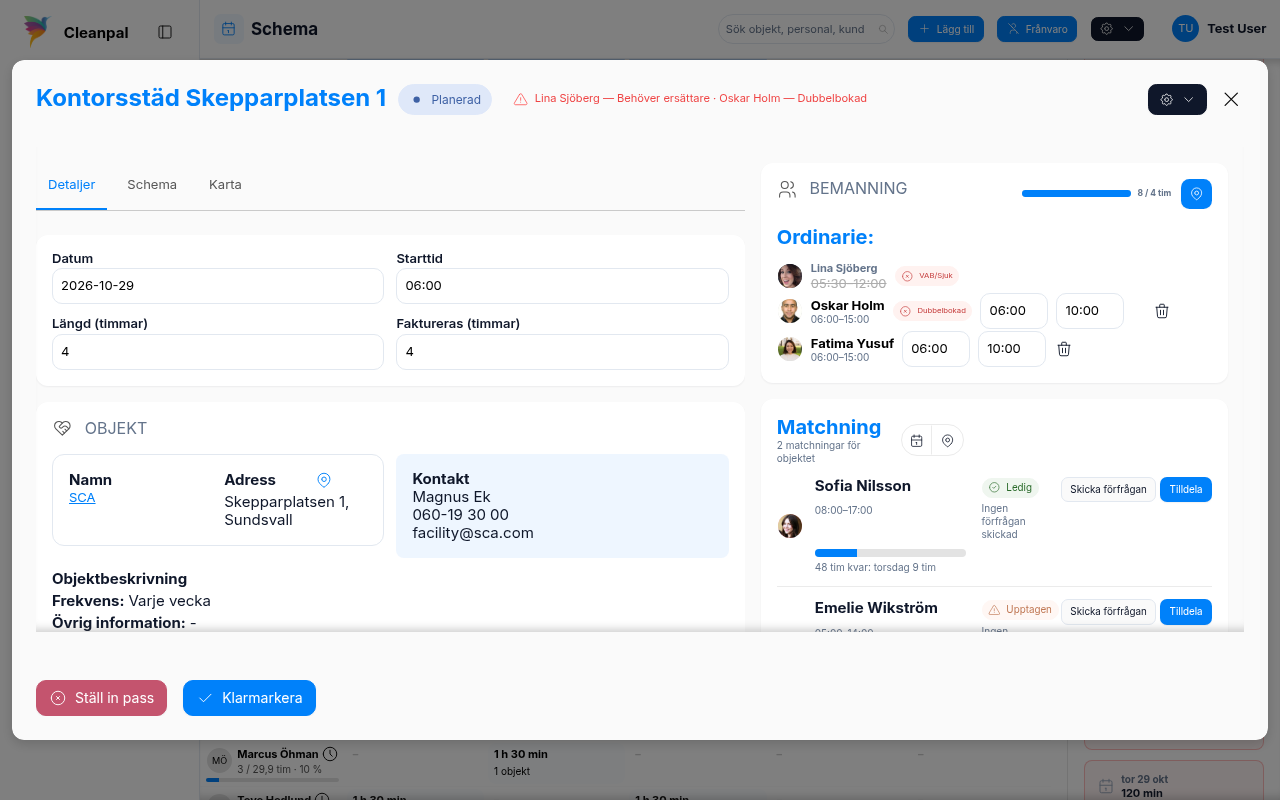Click Lina Sjöberg's avatar photo
Viewport: 1280px width, 800px height.
click(790, 276)
